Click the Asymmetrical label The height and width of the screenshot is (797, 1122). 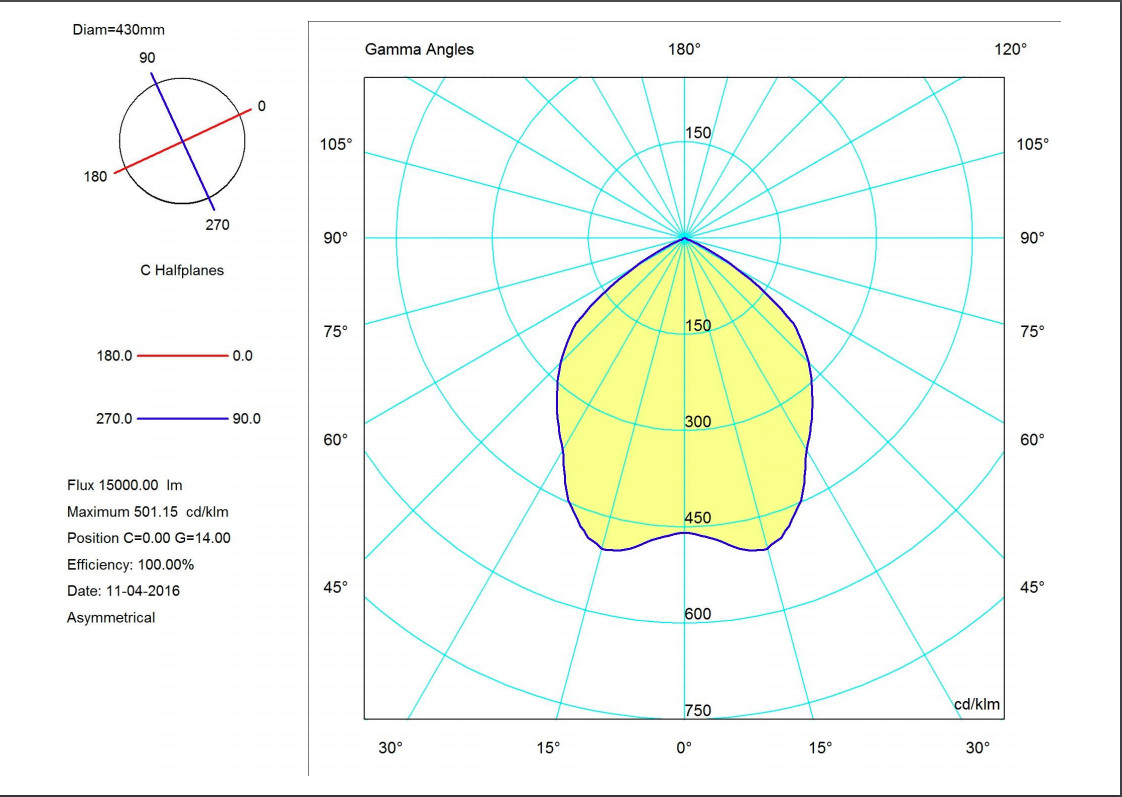111,618
